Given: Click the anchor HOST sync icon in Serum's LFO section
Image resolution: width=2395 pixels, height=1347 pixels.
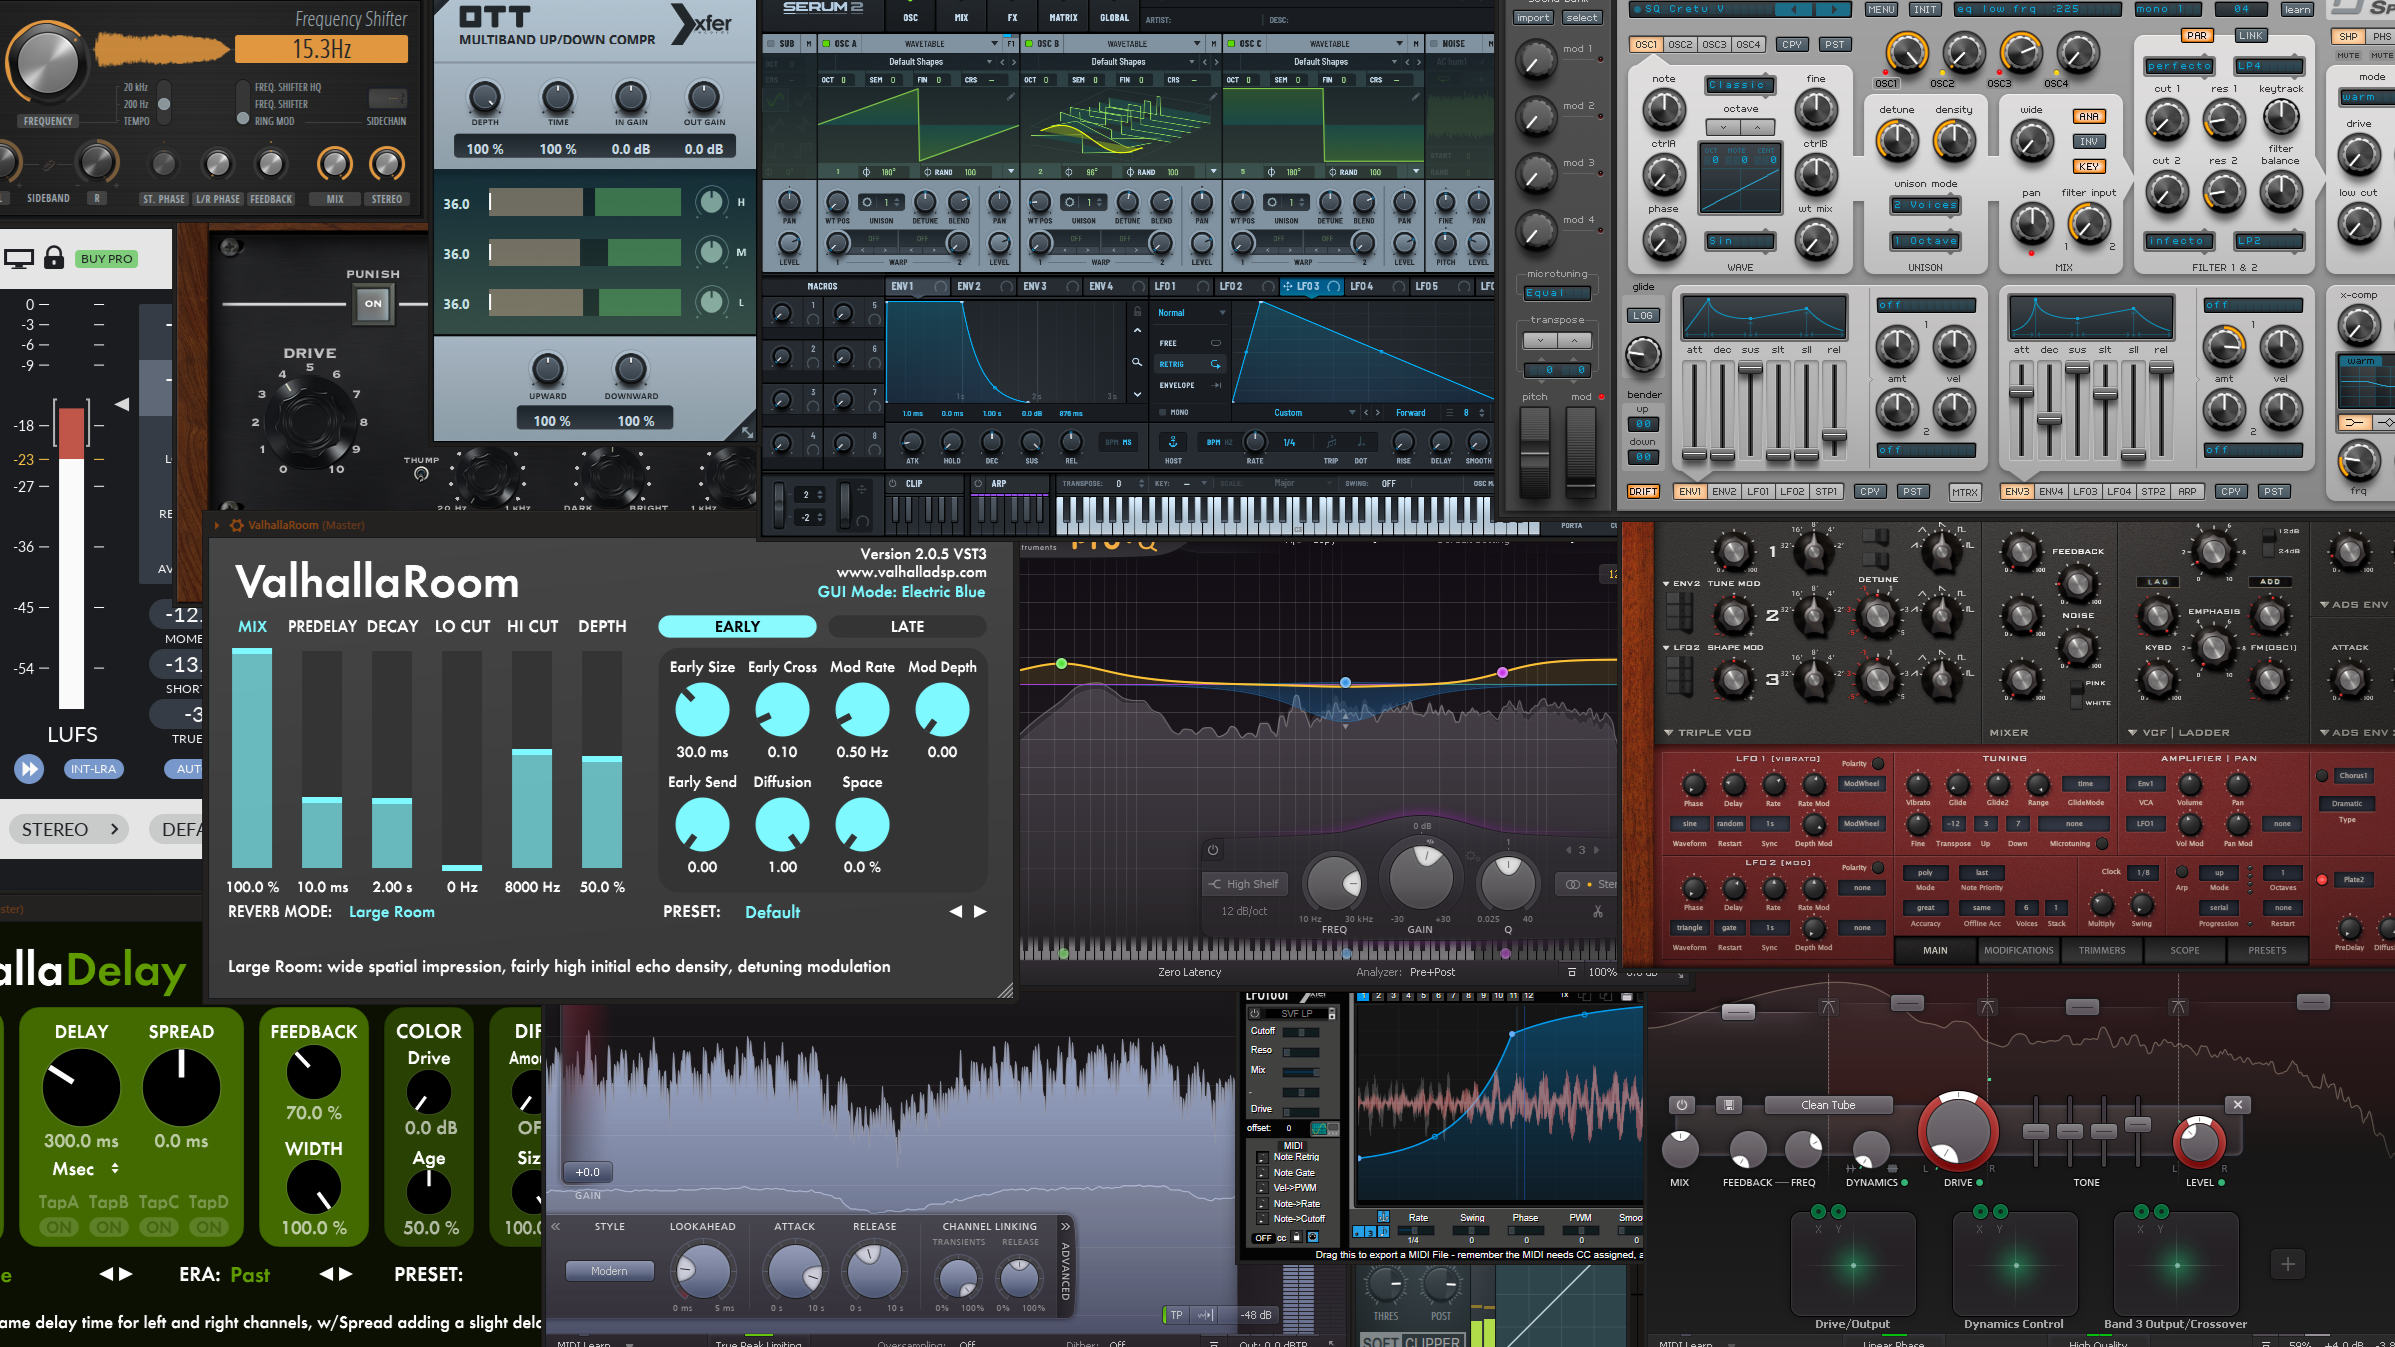Looking at the screenshot, I should pyautogui.click(x=1173, y=443).
